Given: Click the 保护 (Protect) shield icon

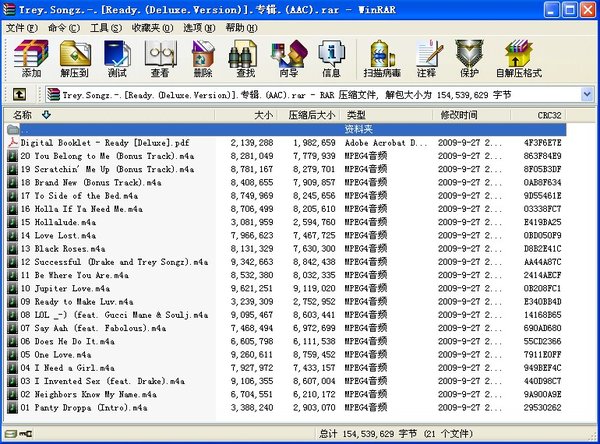Looking at the screenshot, I should [470, 59].
